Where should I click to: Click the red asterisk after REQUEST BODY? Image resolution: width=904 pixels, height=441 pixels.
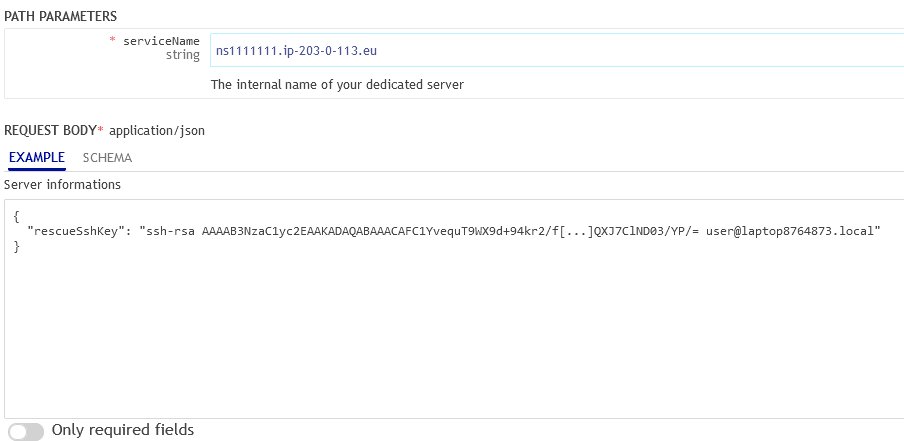pyautogui.click(x=100, y=130)
